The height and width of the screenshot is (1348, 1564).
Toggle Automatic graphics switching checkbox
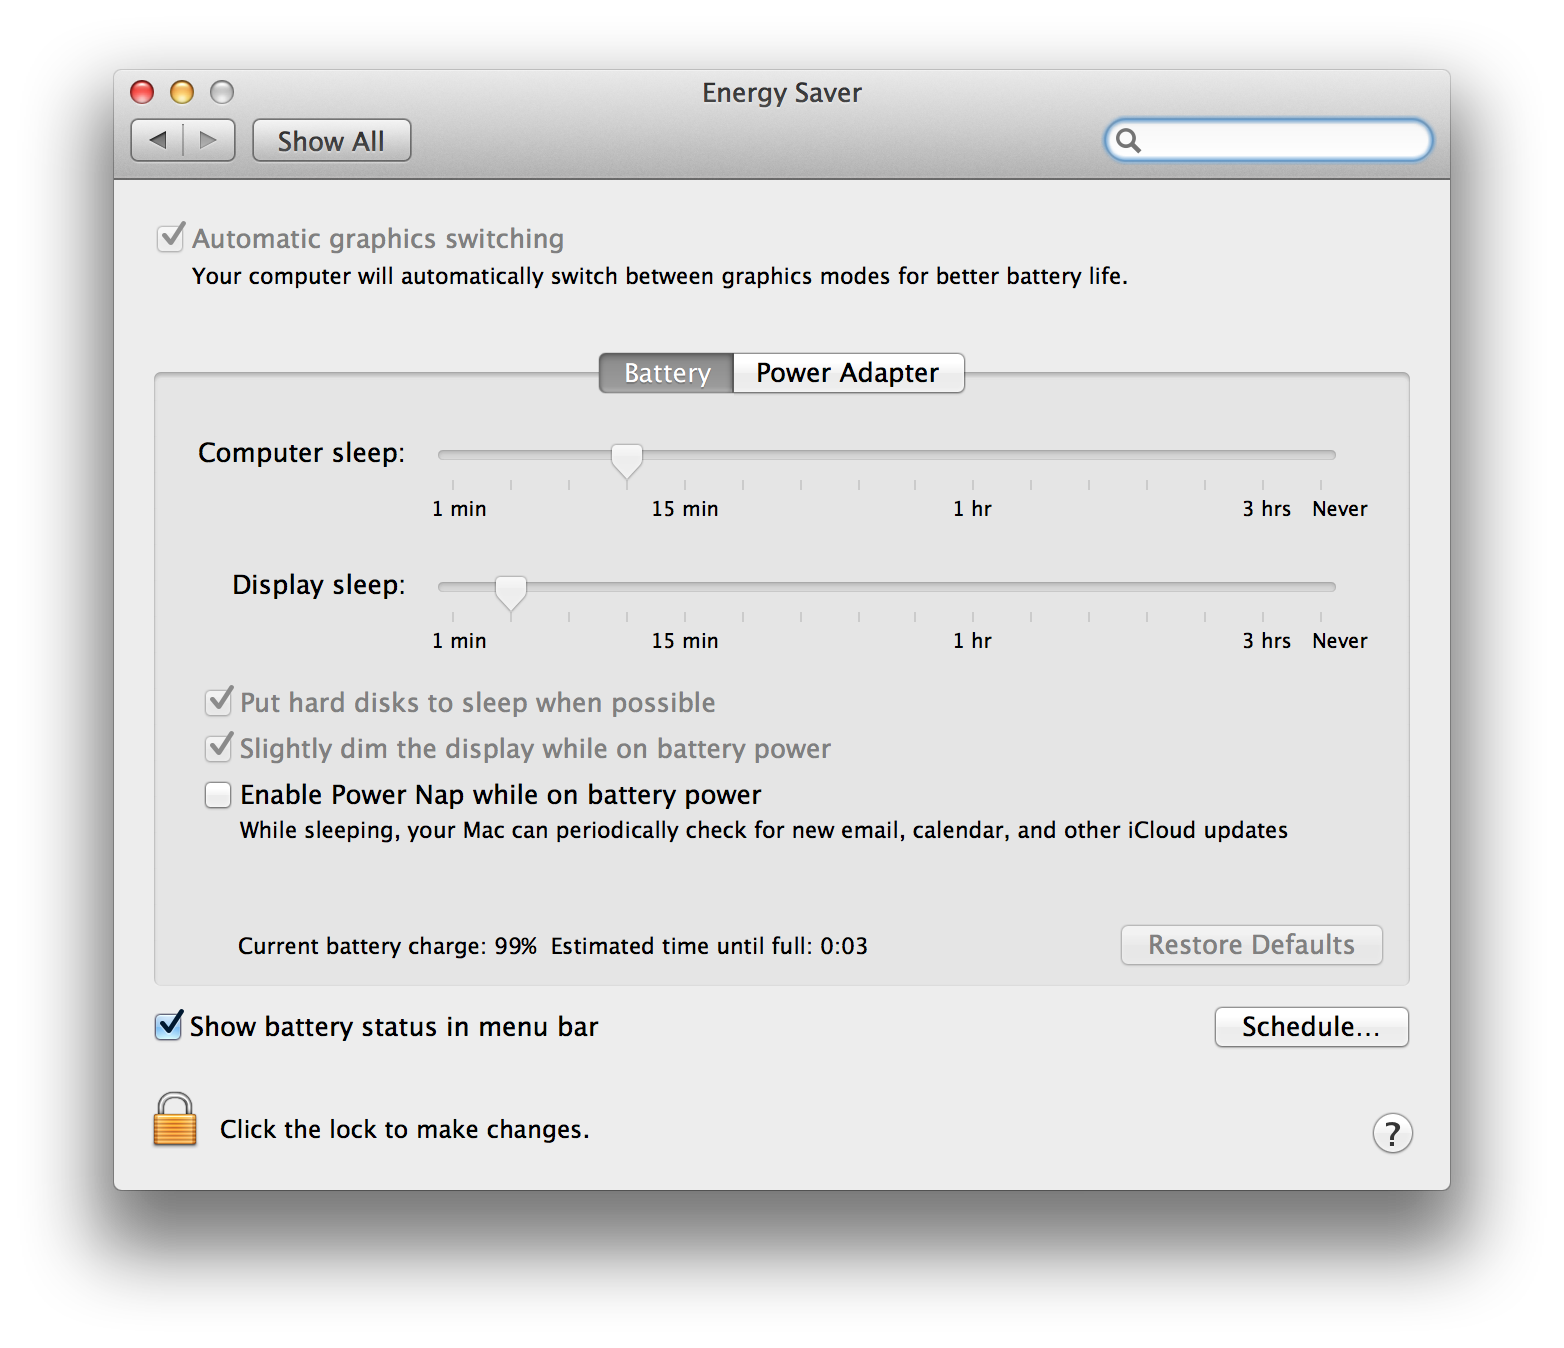pos(171,238)
